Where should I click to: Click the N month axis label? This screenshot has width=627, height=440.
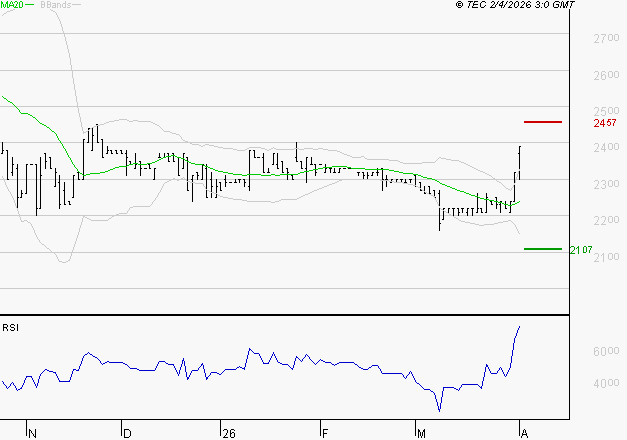(x=32, y=434)
